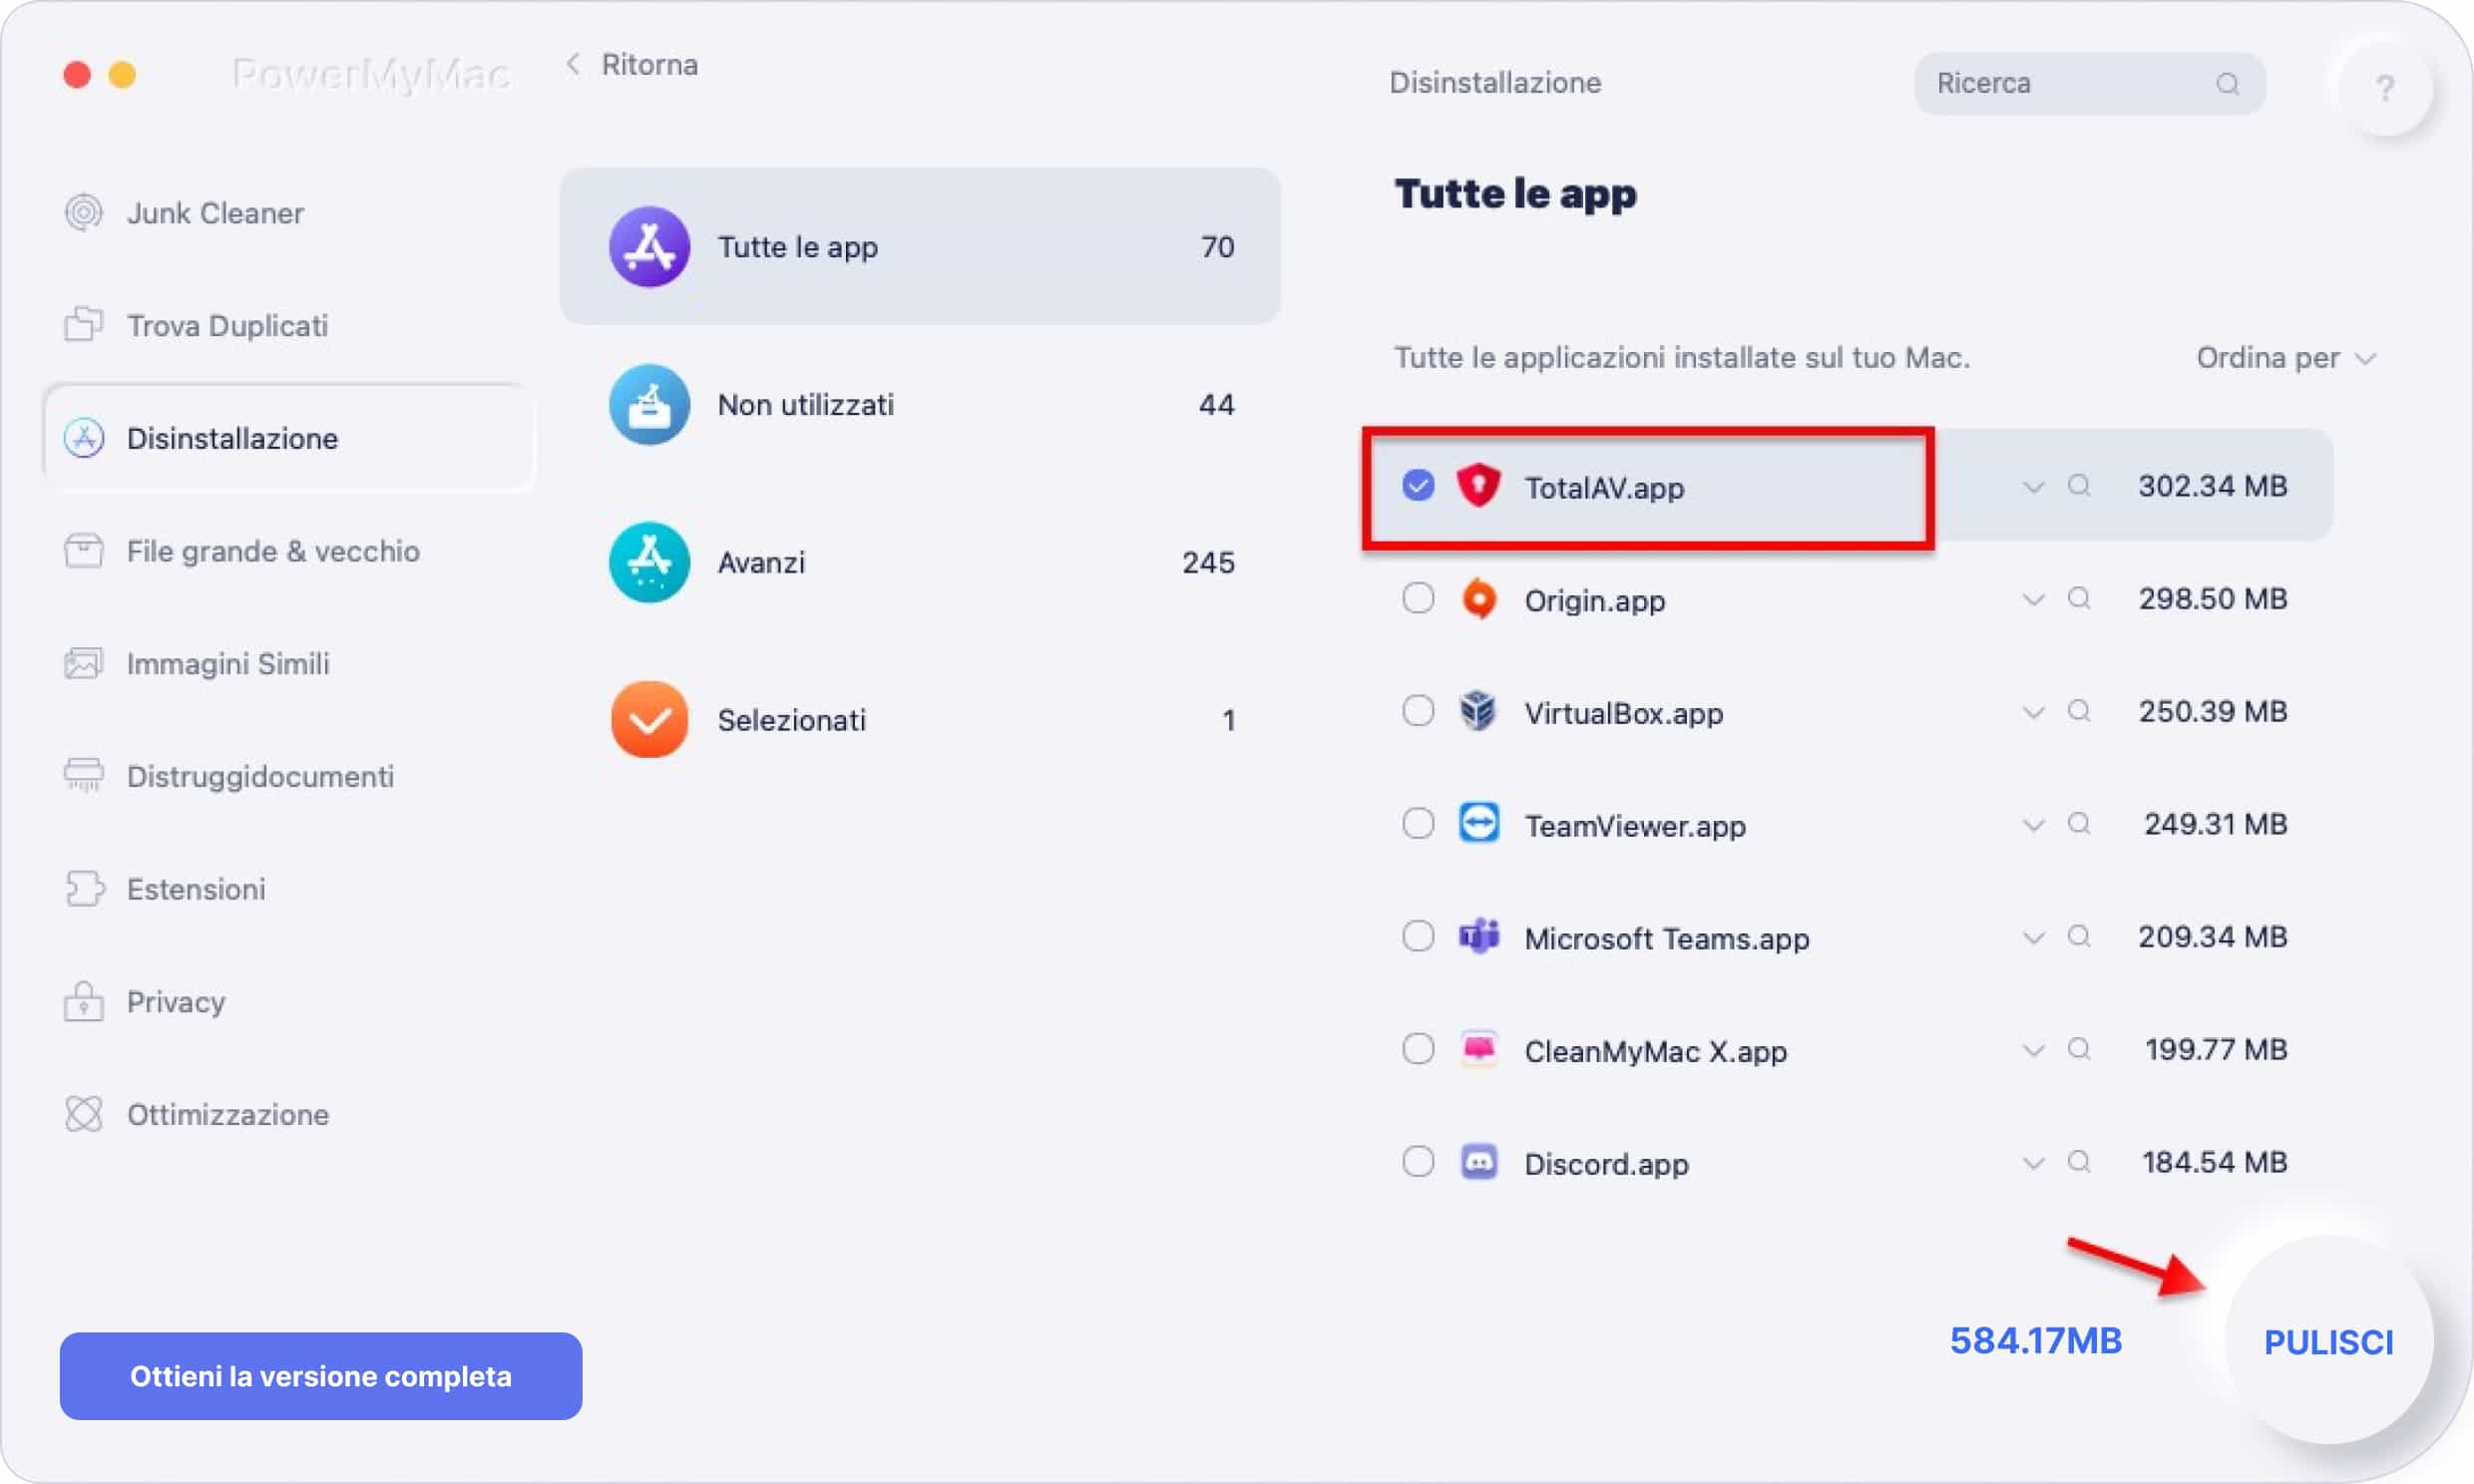Click the Ottimizzazione sidebar icon

pos(84,1114)
